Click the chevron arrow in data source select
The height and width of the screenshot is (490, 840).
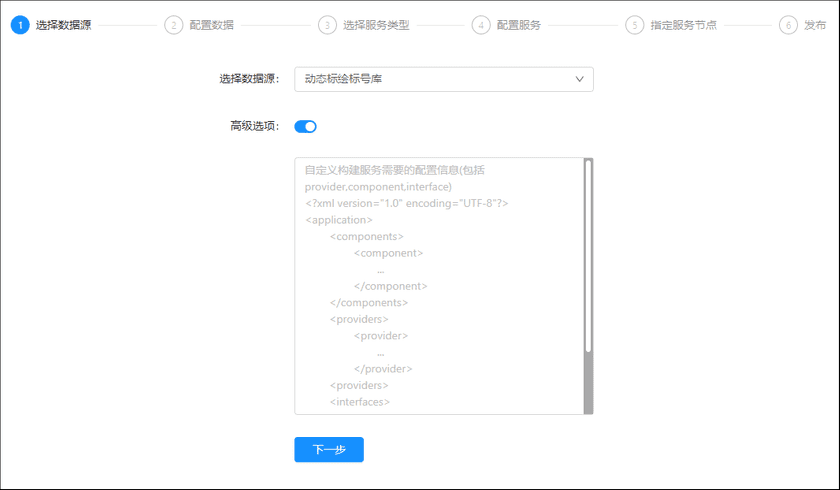[x=579, y=79]
